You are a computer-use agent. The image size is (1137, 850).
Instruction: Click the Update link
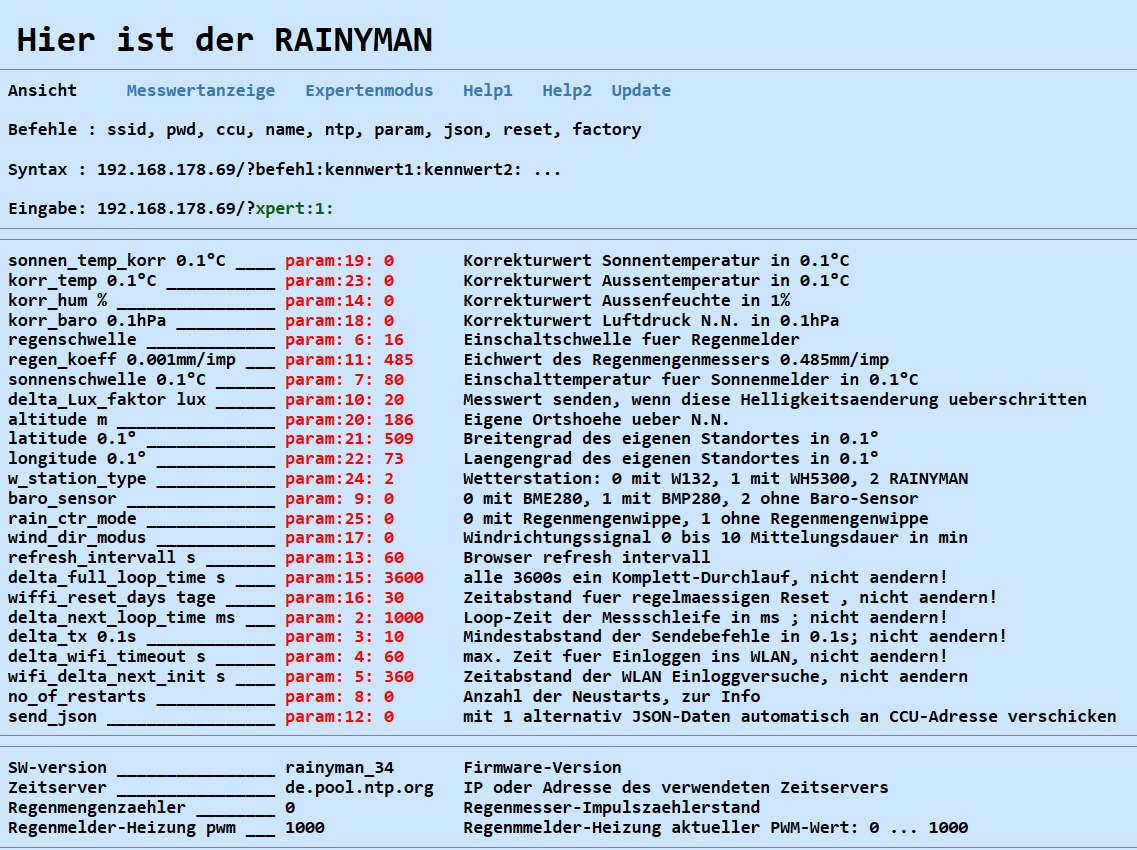click(x=641, y=91)
